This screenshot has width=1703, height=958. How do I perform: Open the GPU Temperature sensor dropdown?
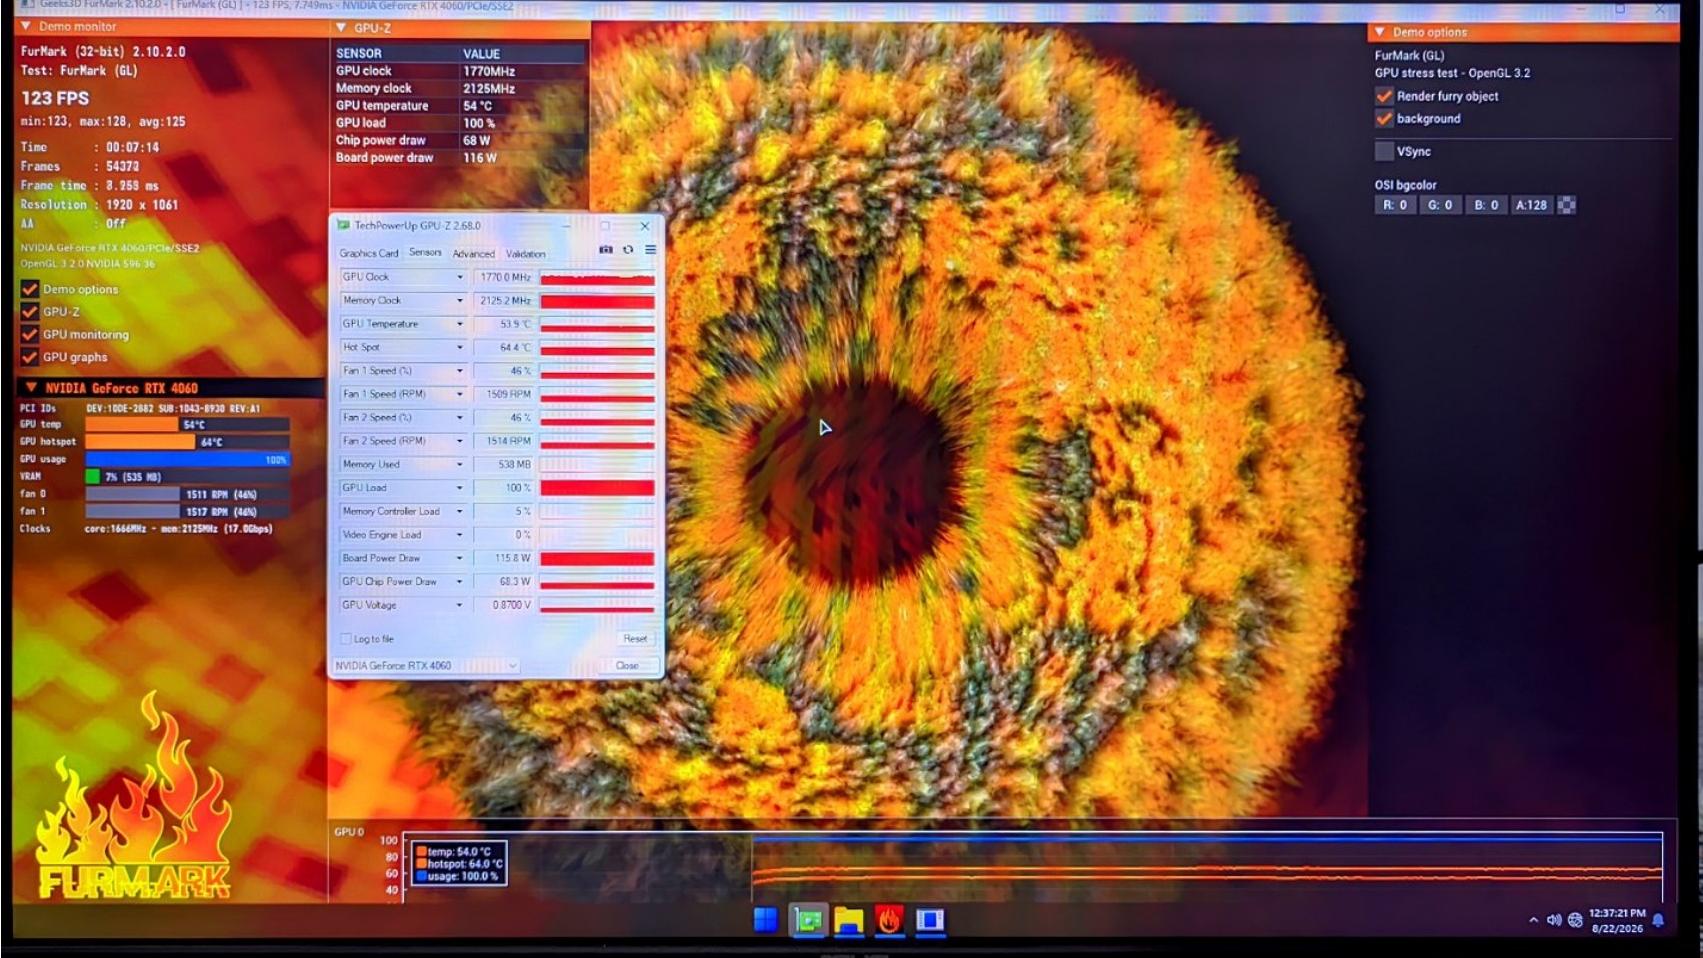pos(460,324)
